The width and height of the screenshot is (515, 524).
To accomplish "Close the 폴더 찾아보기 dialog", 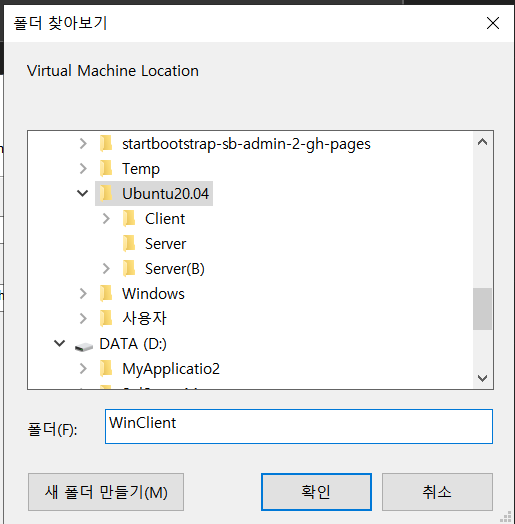I will click(x=493, y=23).
